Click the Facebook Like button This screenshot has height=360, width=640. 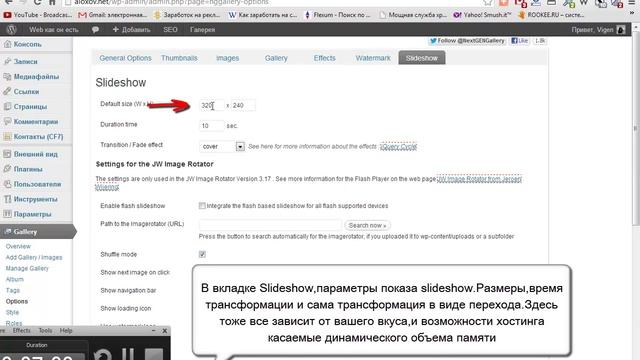pos(520,41)
